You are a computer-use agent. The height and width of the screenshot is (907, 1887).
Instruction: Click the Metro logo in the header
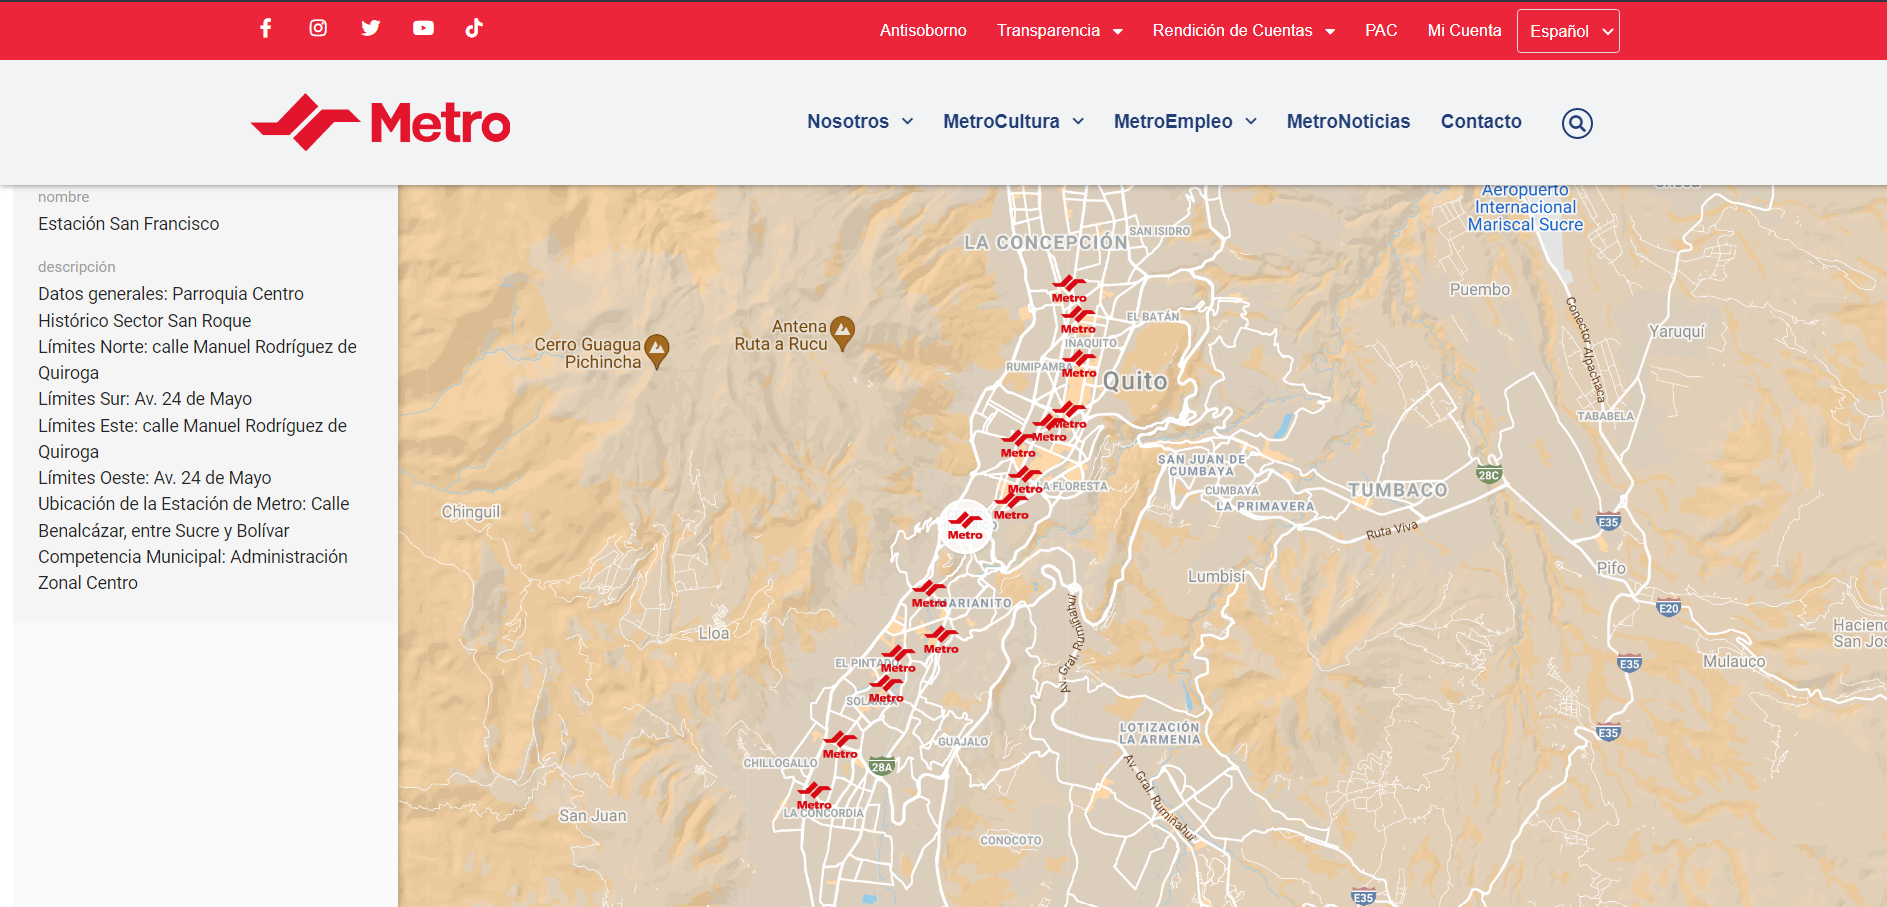tap(381, 123)
